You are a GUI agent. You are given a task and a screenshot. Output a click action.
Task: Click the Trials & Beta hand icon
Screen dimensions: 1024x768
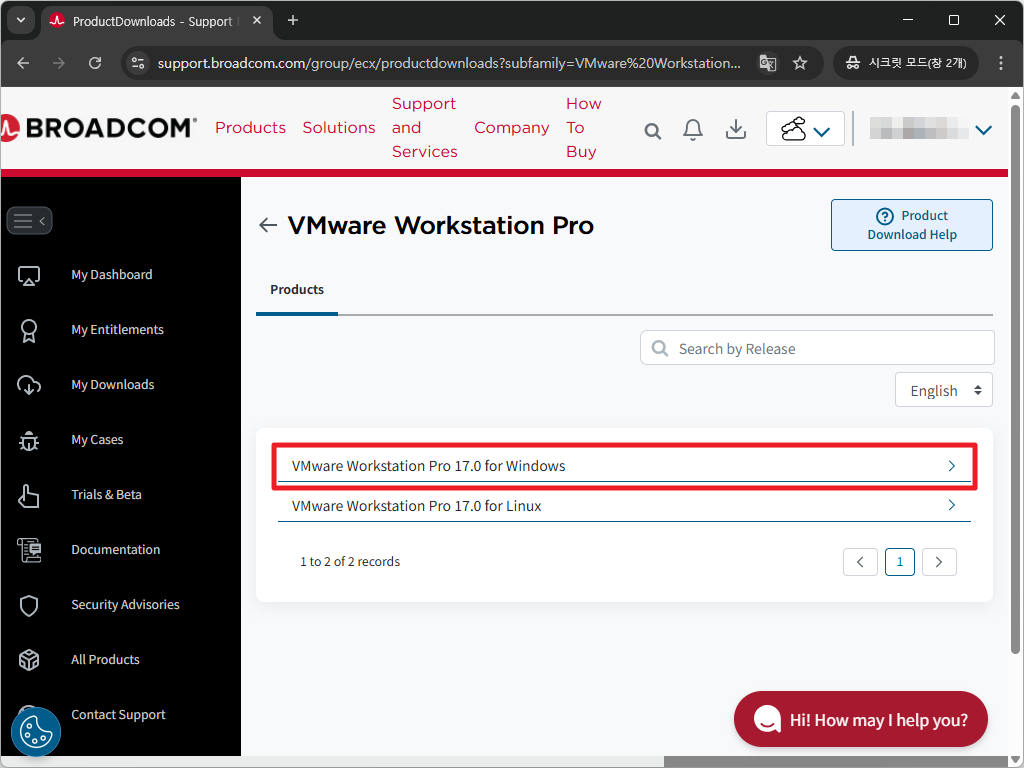coord(29,496)
